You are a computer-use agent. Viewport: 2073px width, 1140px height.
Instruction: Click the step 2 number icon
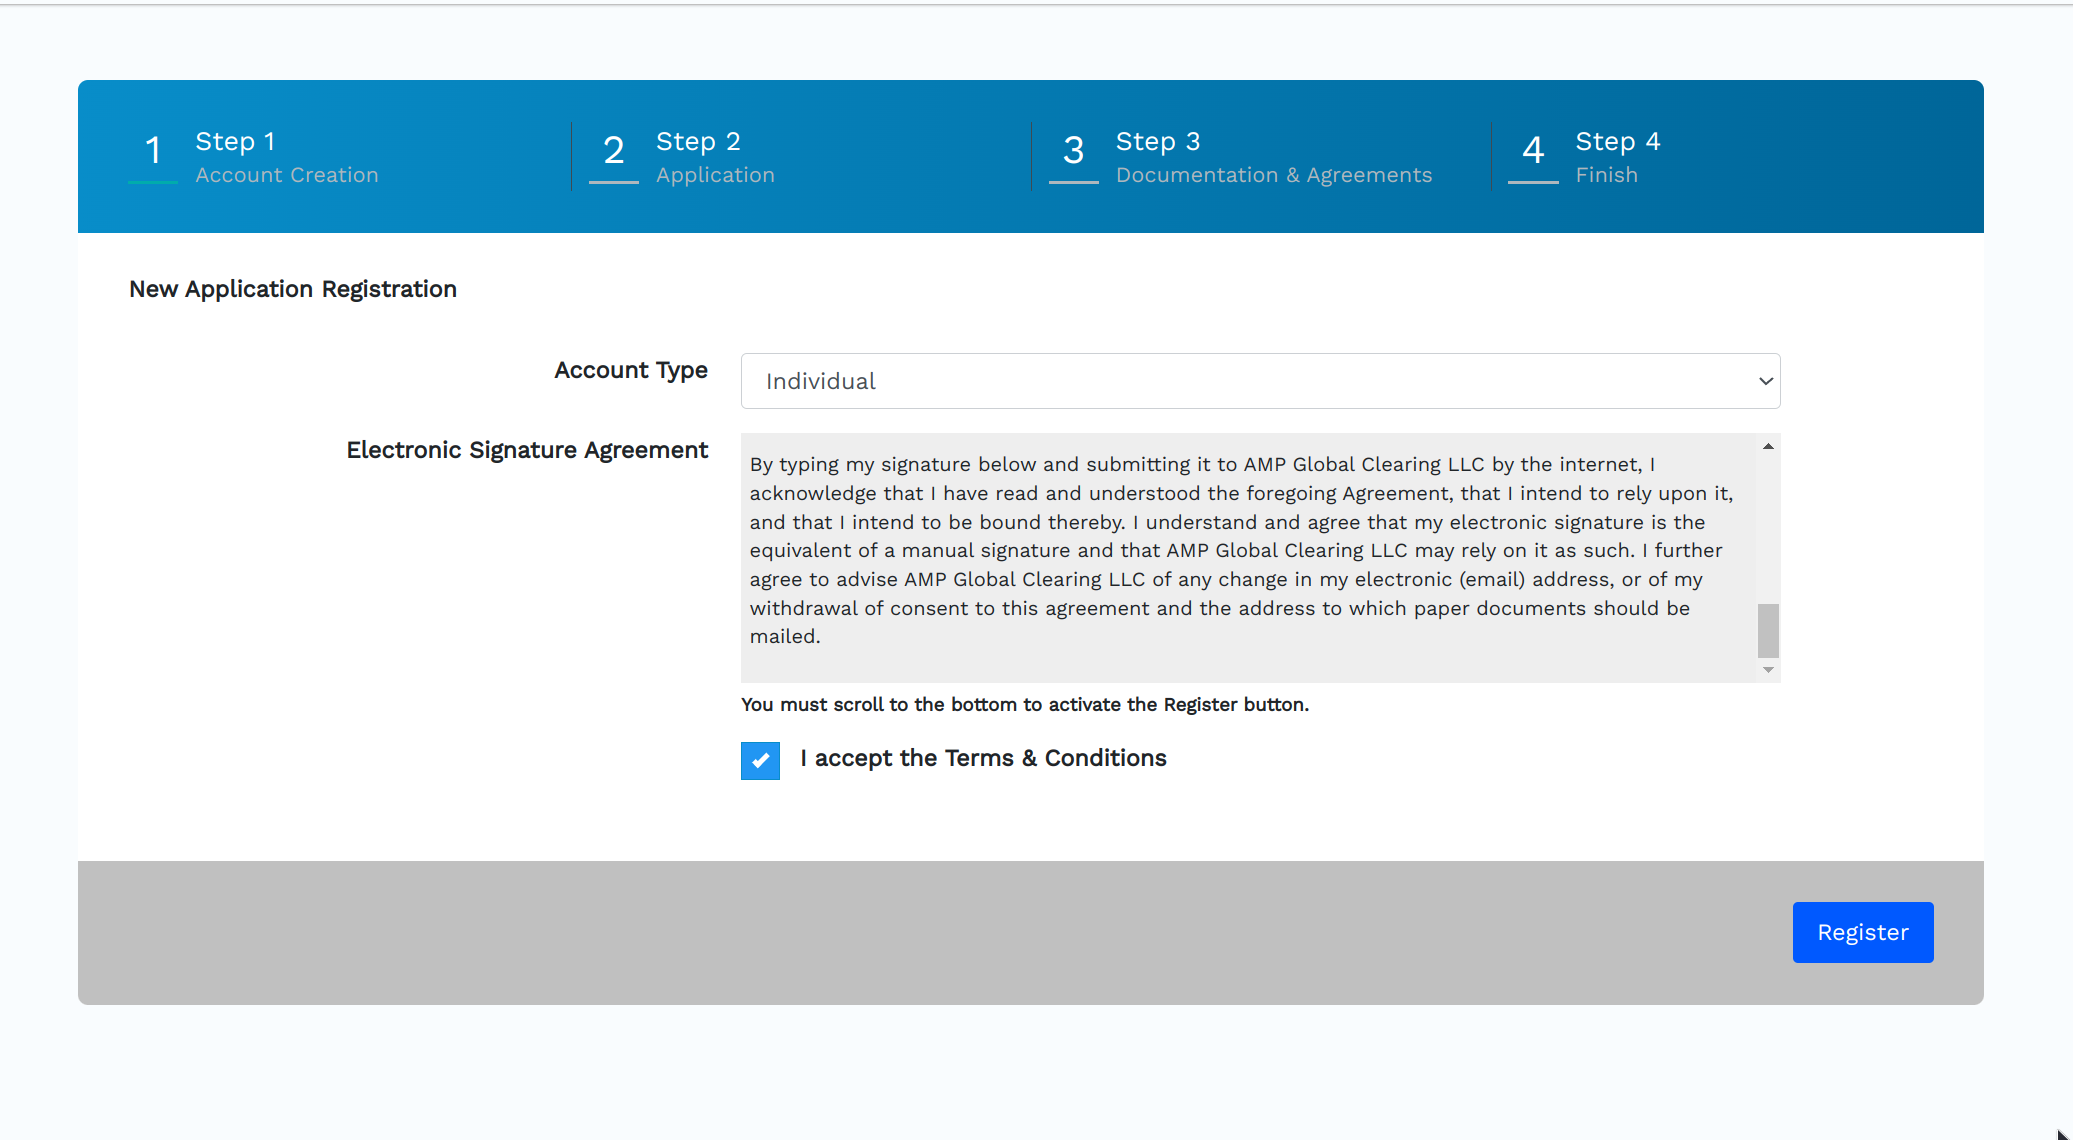coord(613,151)
